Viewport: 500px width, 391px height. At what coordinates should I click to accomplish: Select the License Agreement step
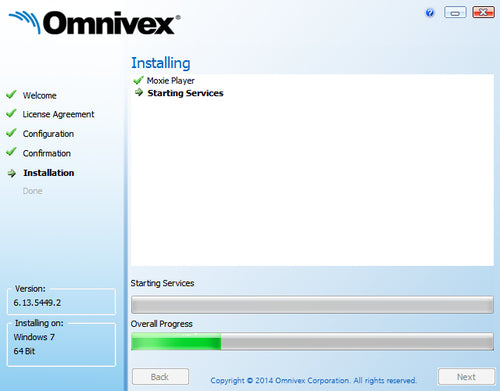(58, 114)
